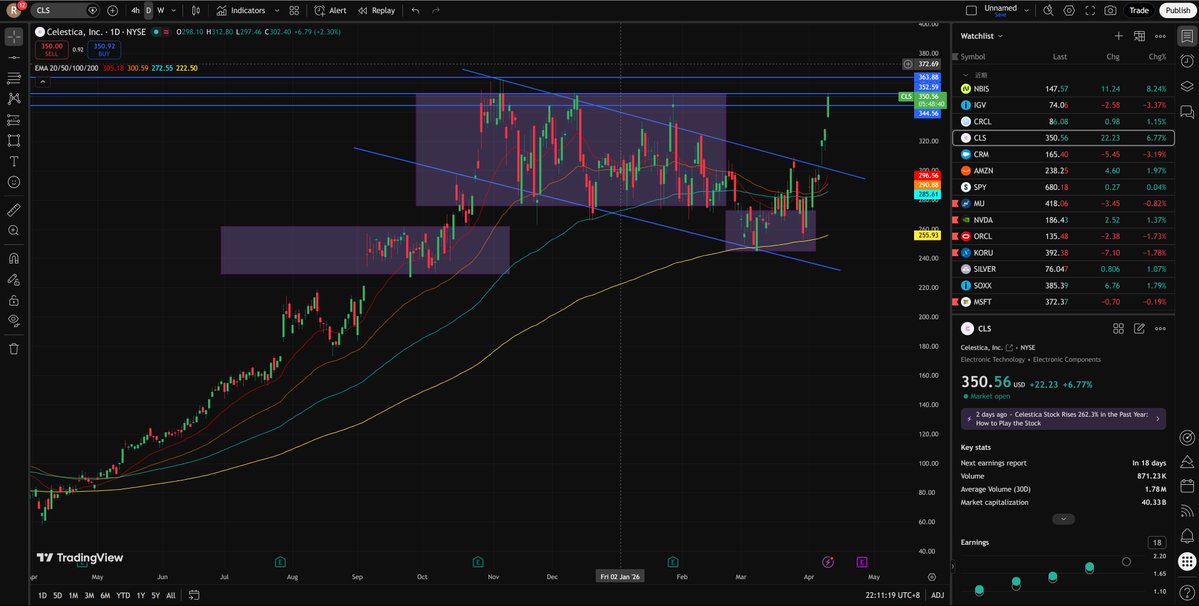Open the calendar sidebar icon
The height and width of the screenshot is (606, 1199).
[x=1187, y=486]
